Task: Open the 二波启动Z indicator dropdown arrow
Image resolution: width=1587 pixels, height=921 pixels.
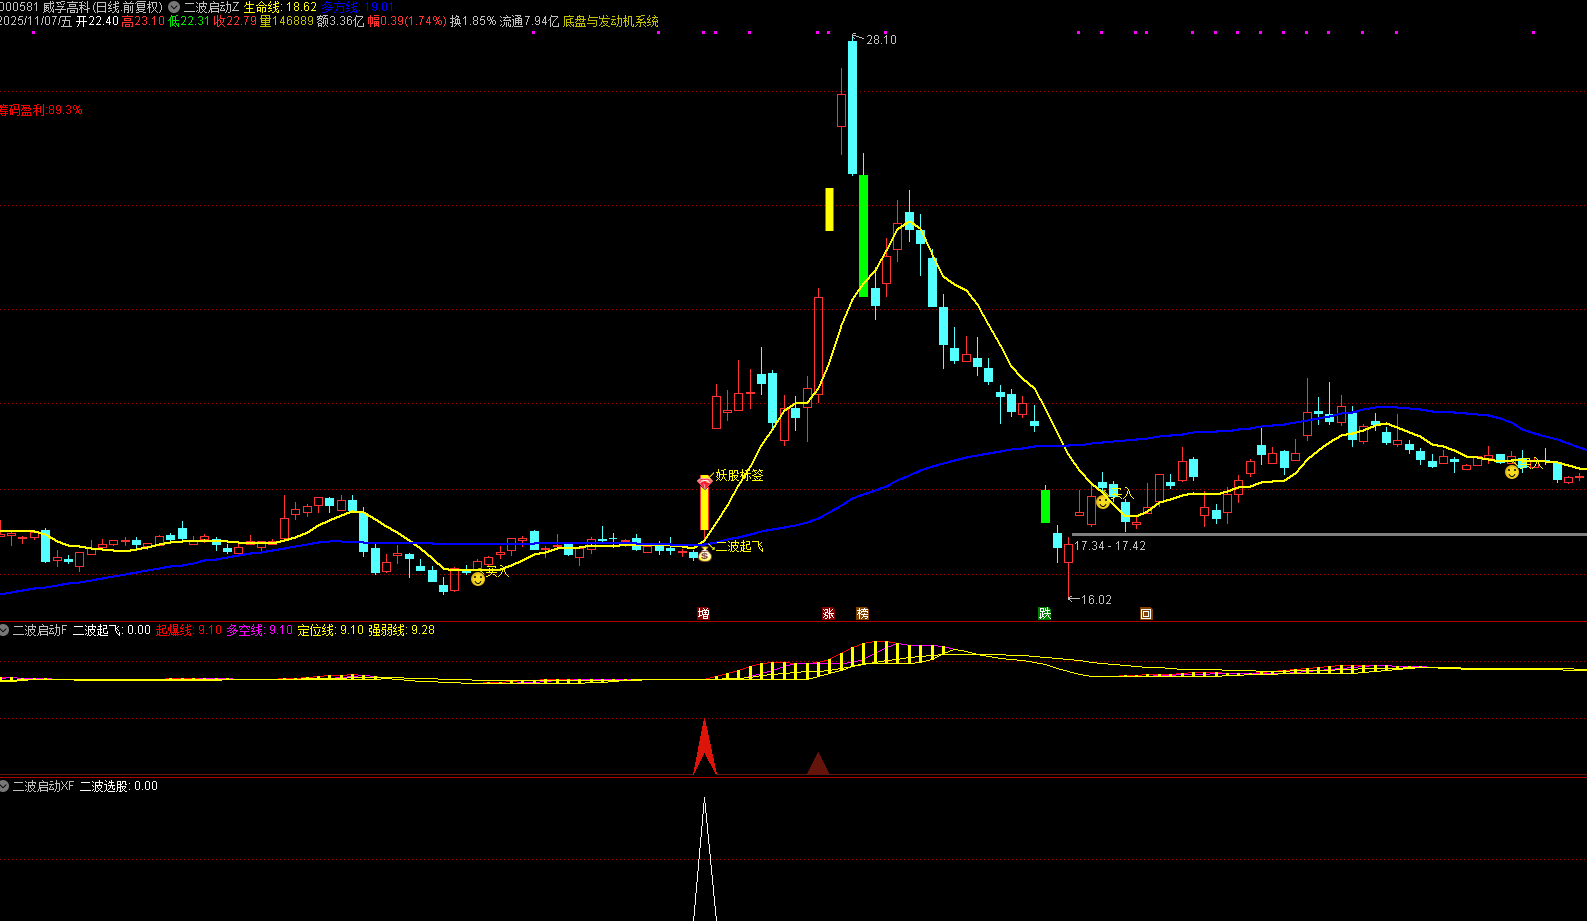Action: coord(174,7)
